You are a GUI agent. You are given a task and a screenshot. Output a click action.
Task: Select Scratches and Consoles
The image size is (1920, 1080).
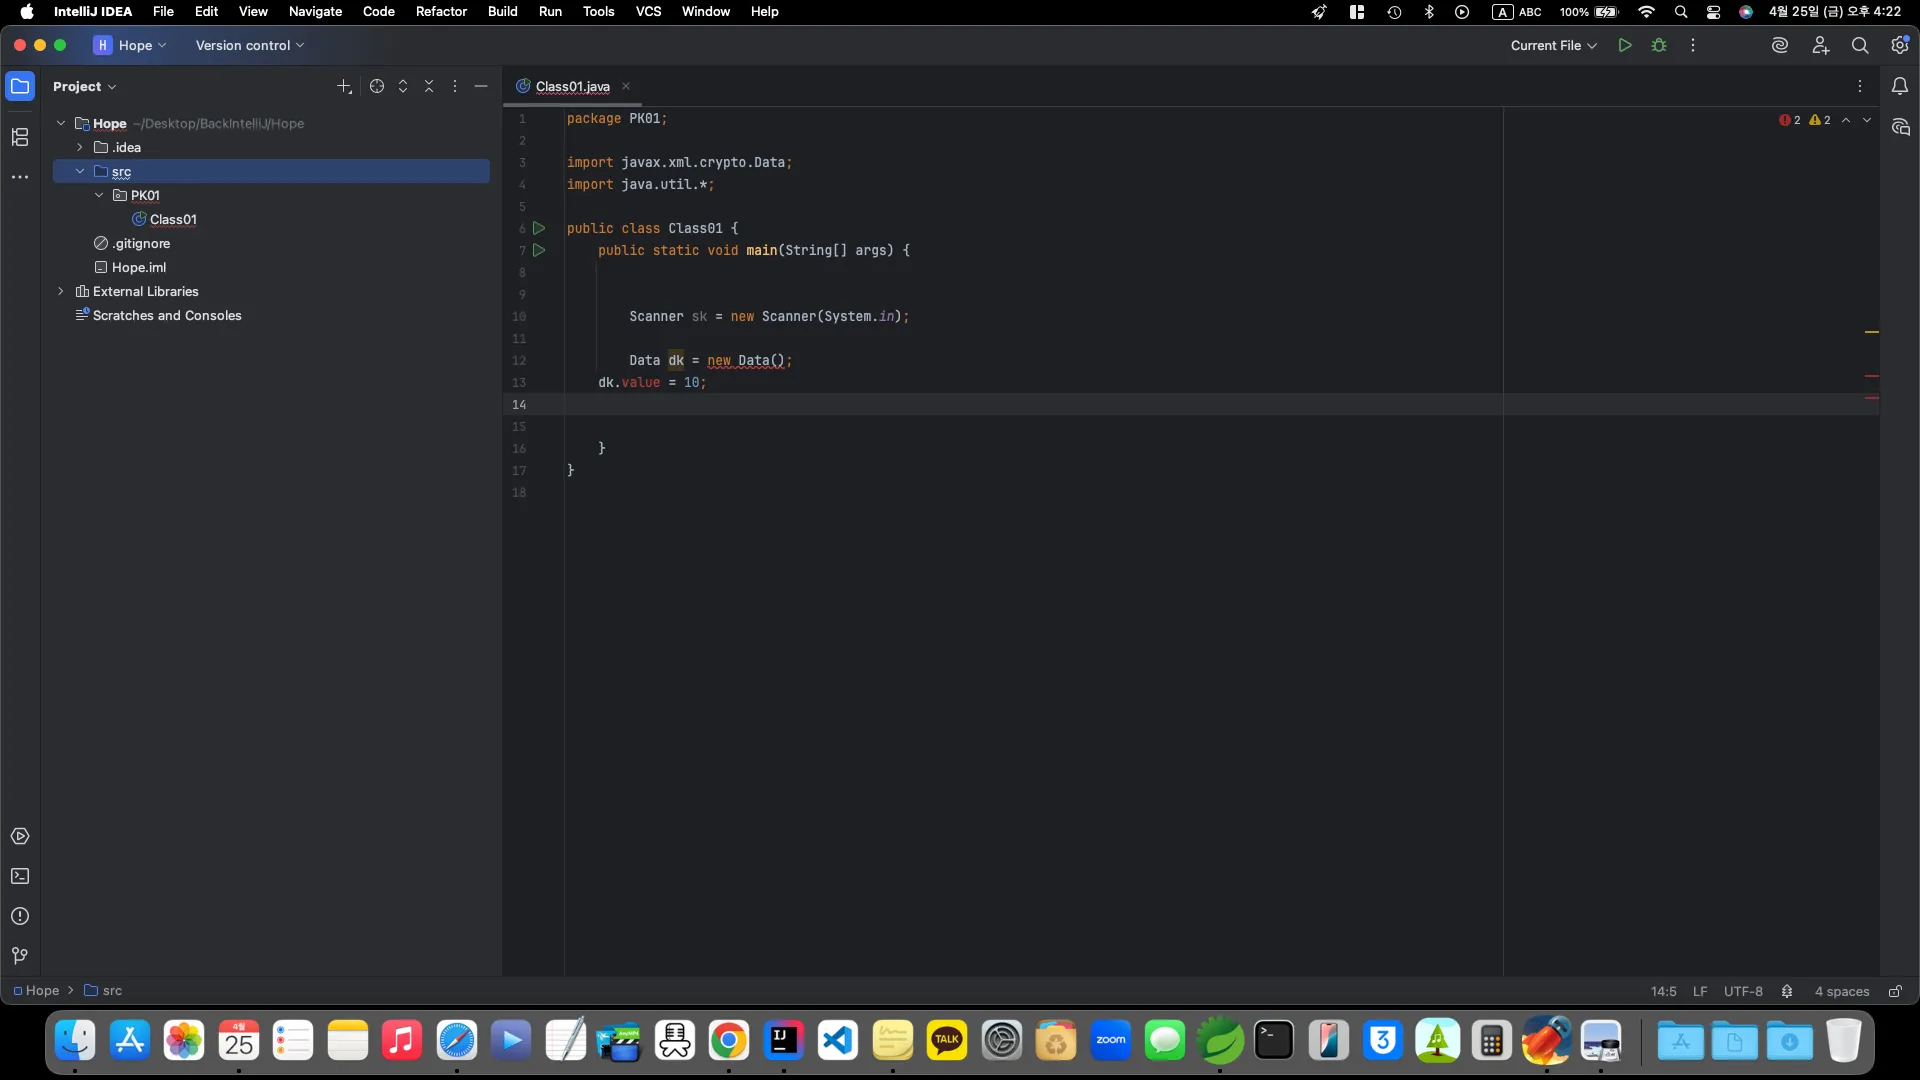coord(167,315)
